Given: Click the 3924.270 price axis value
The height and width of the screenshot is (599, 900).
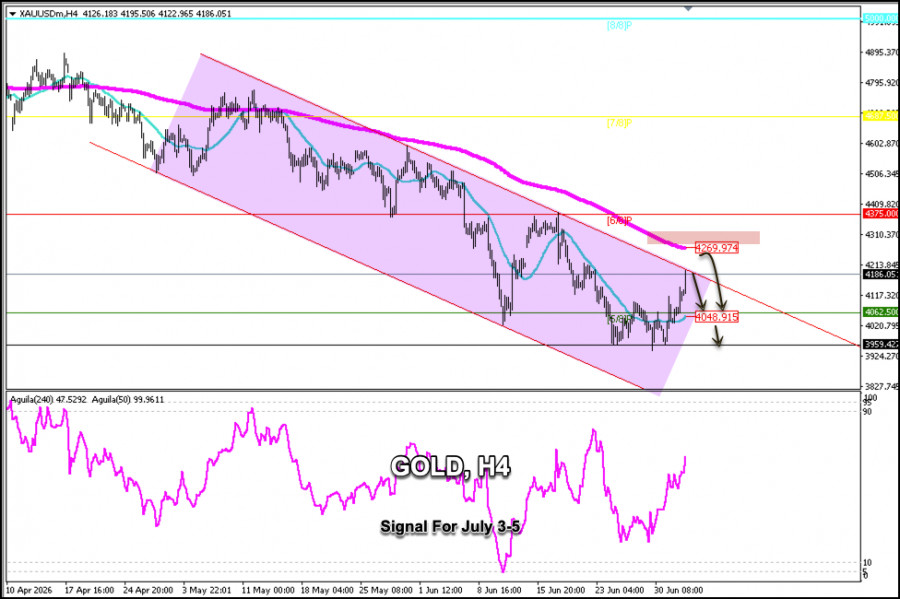Looking at the screenshot, I should click(x=882, y=356).
